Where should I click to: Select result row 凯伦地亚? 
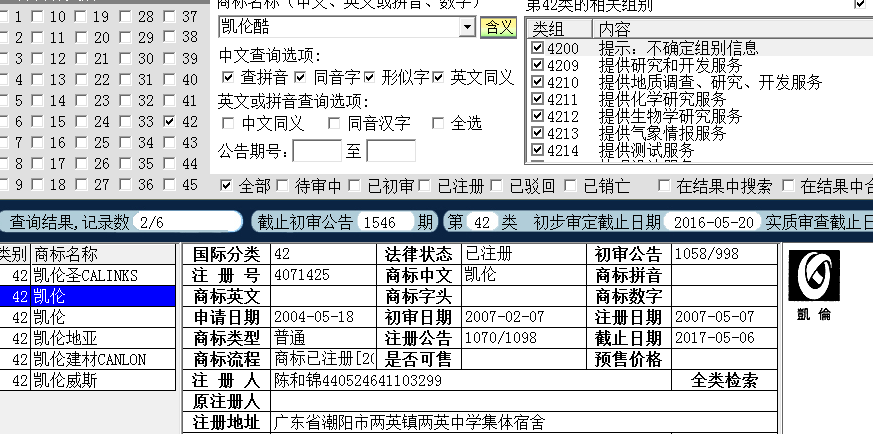coord(87,338)
